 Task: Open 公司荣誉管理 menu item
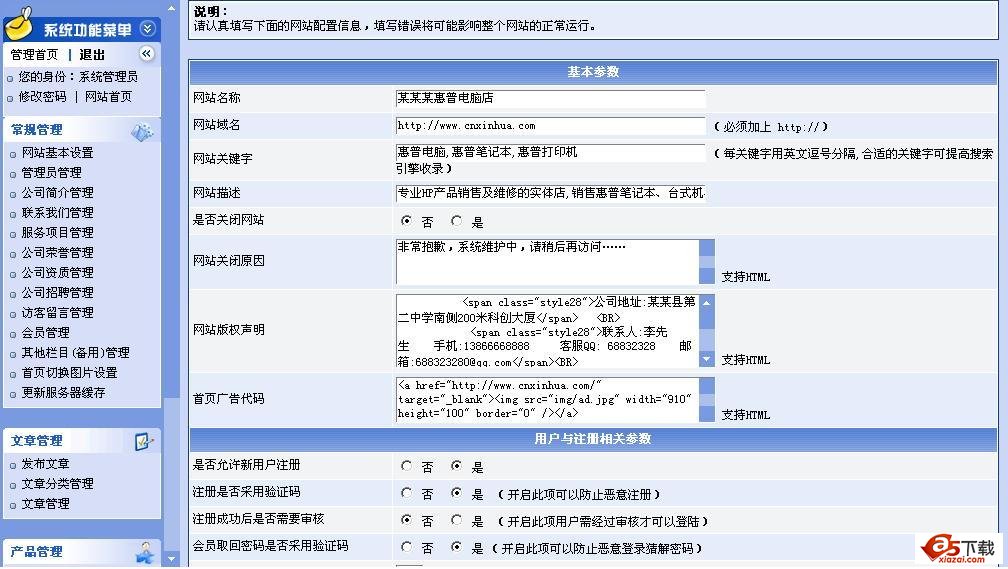pyautogui.click(x=58, y=253)
